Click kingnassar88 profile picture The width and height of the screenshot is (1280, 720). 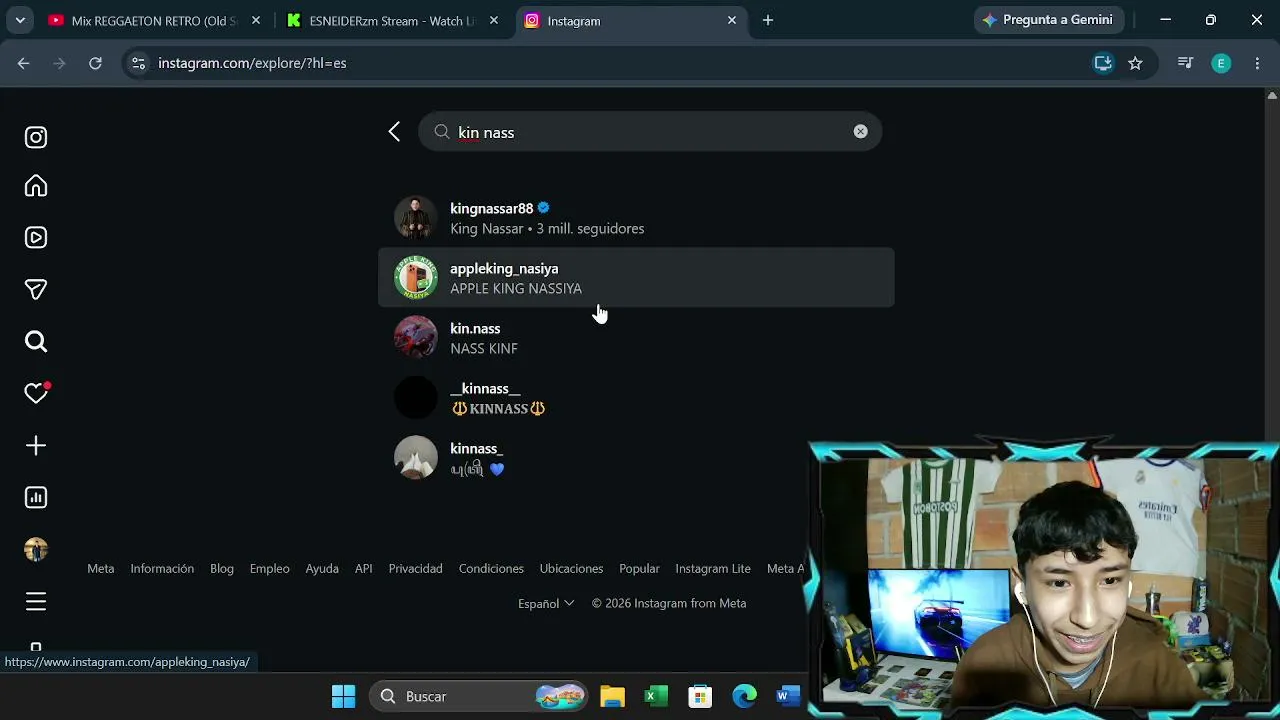(416, 218)
